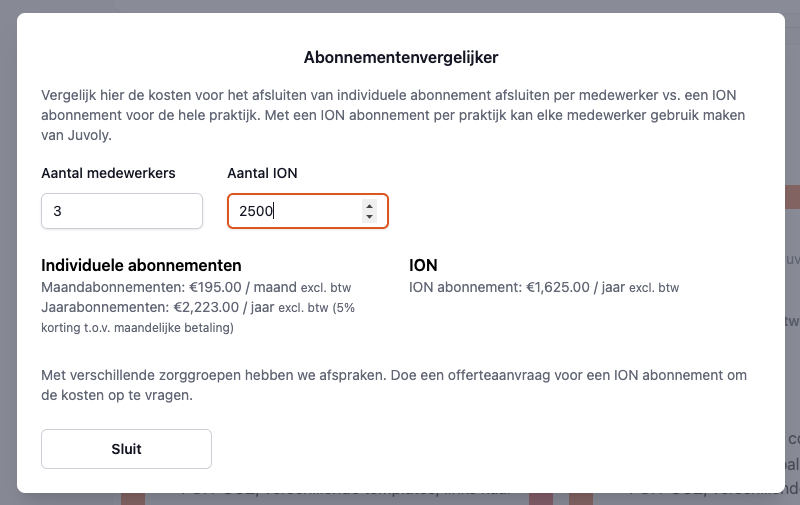Click the Abonnementenvergelijker dialog title
Image resolution: width=800 pixels, height=505 pixels.
pos(400,57)
